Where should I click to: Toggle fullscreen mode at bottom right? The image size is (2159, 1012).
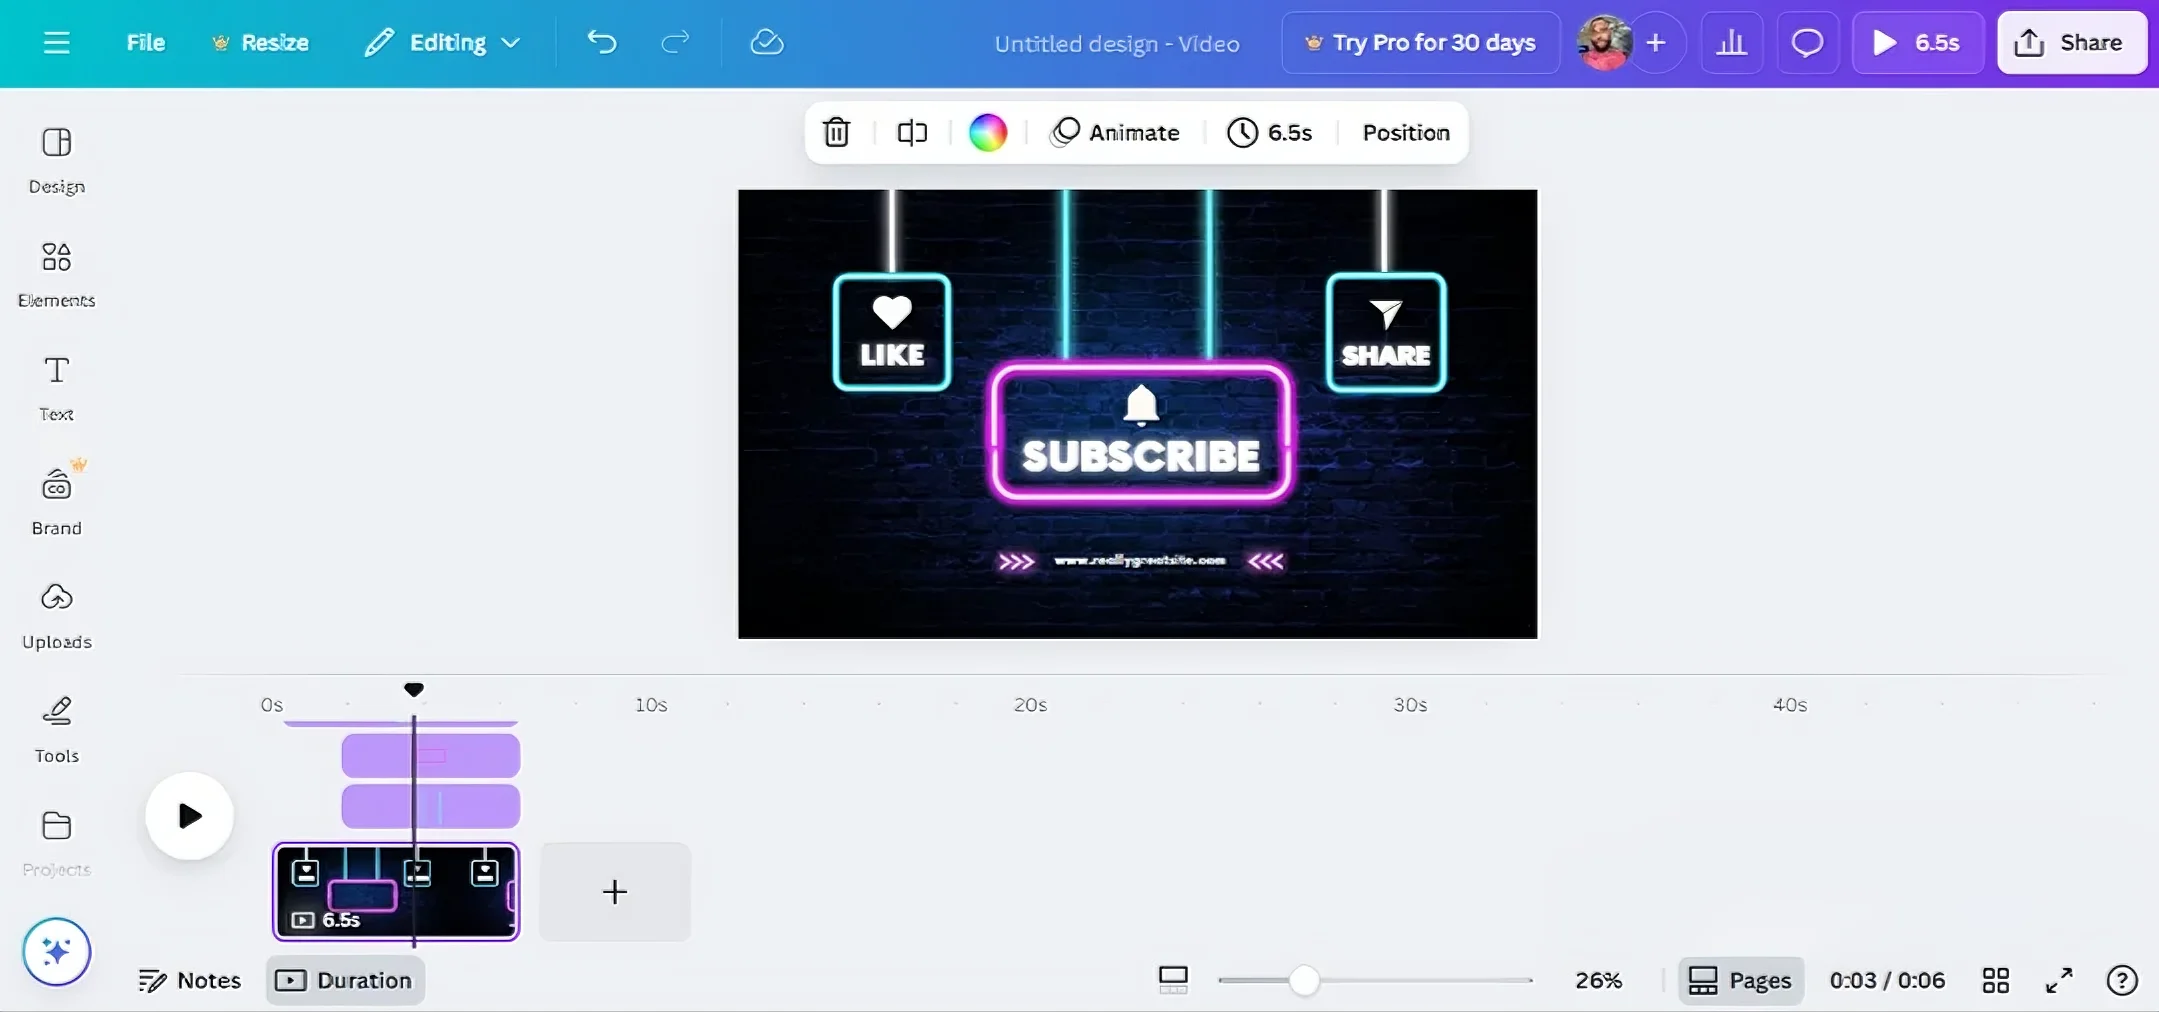(2057, 980)
